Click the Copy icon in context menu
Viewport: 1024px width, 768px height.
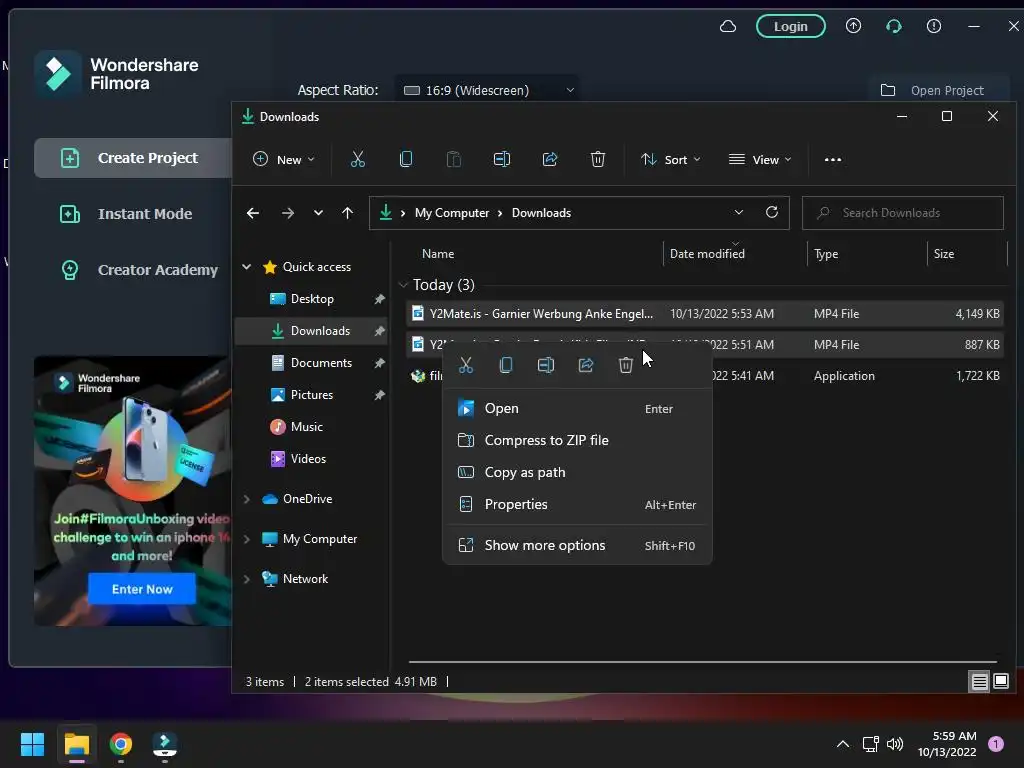[505, 365]
